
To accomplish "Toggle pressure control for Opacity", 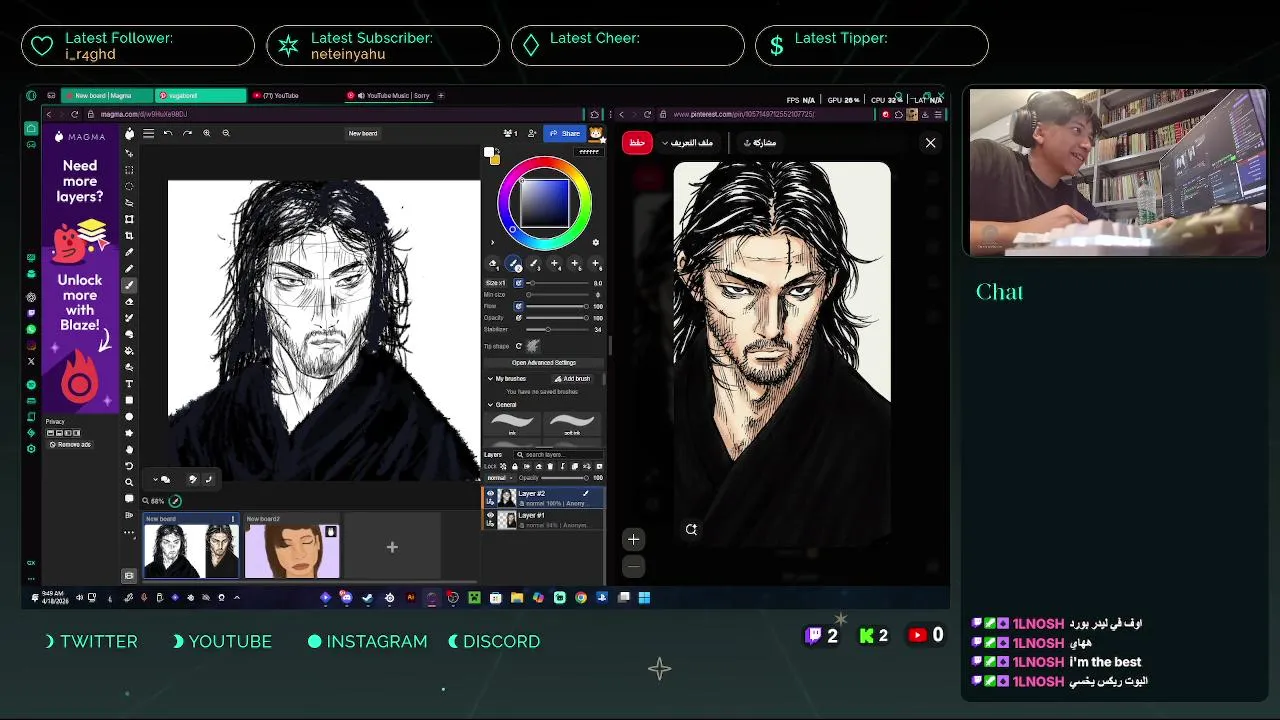I will click(x=518, y=318).
